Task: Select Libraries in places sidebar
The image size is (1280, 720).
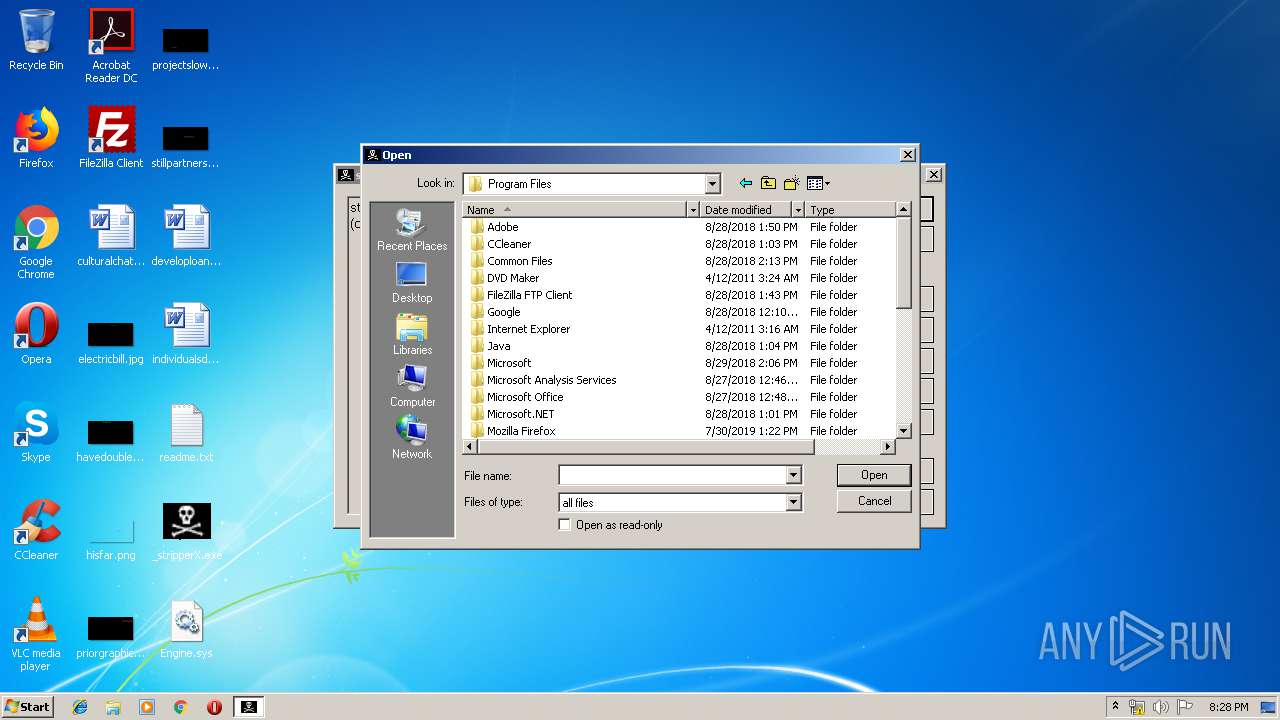Action: (x=412, y=334)
